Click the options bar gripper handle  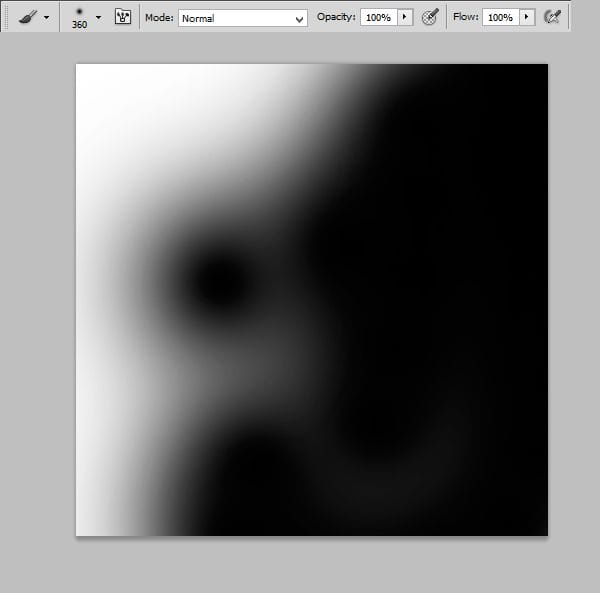(x=5, y=17)
